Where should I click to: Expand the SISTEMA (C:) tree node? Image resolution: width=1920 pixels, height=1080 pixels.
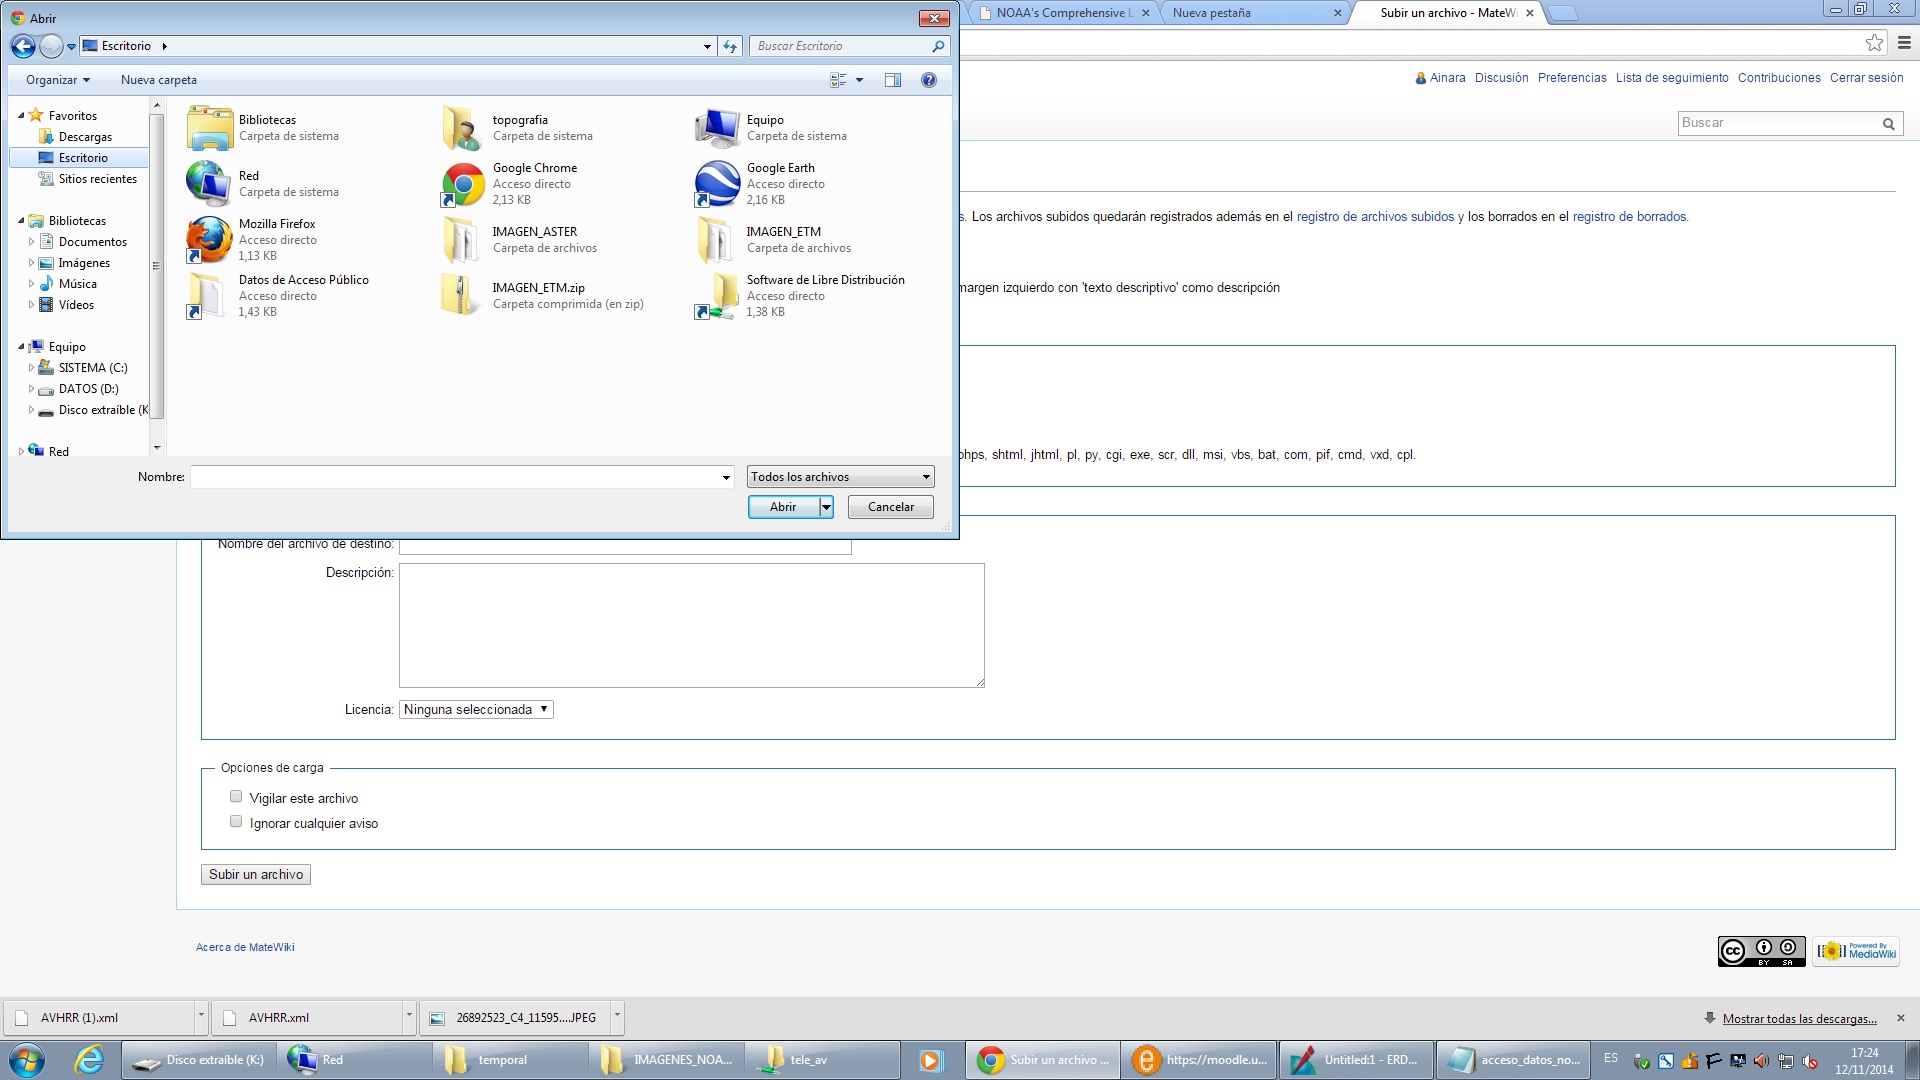click(31, 368)
